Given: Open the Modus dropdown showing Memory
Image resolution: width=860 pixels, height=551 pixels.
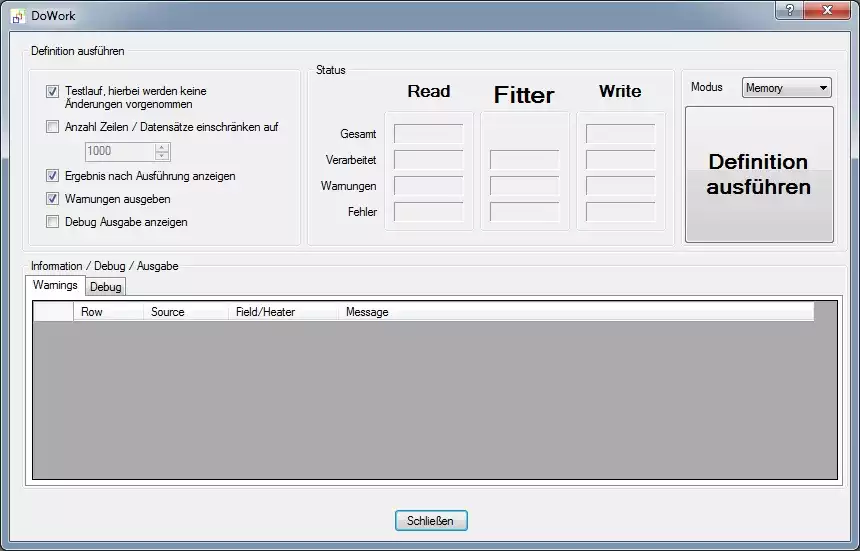Looking at the screenshot, I should click(787, 88).
